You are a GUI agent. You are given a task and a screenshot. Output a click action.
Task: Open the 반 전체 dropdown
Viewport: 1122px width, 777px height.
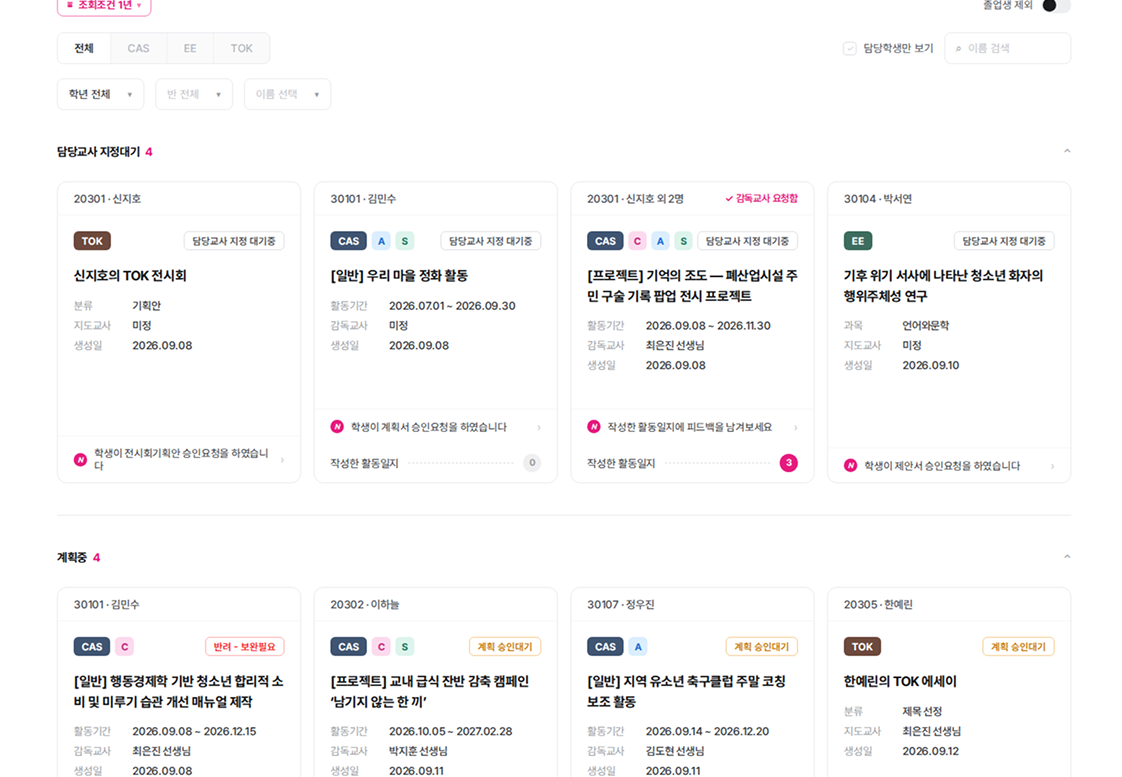[194, 94]
